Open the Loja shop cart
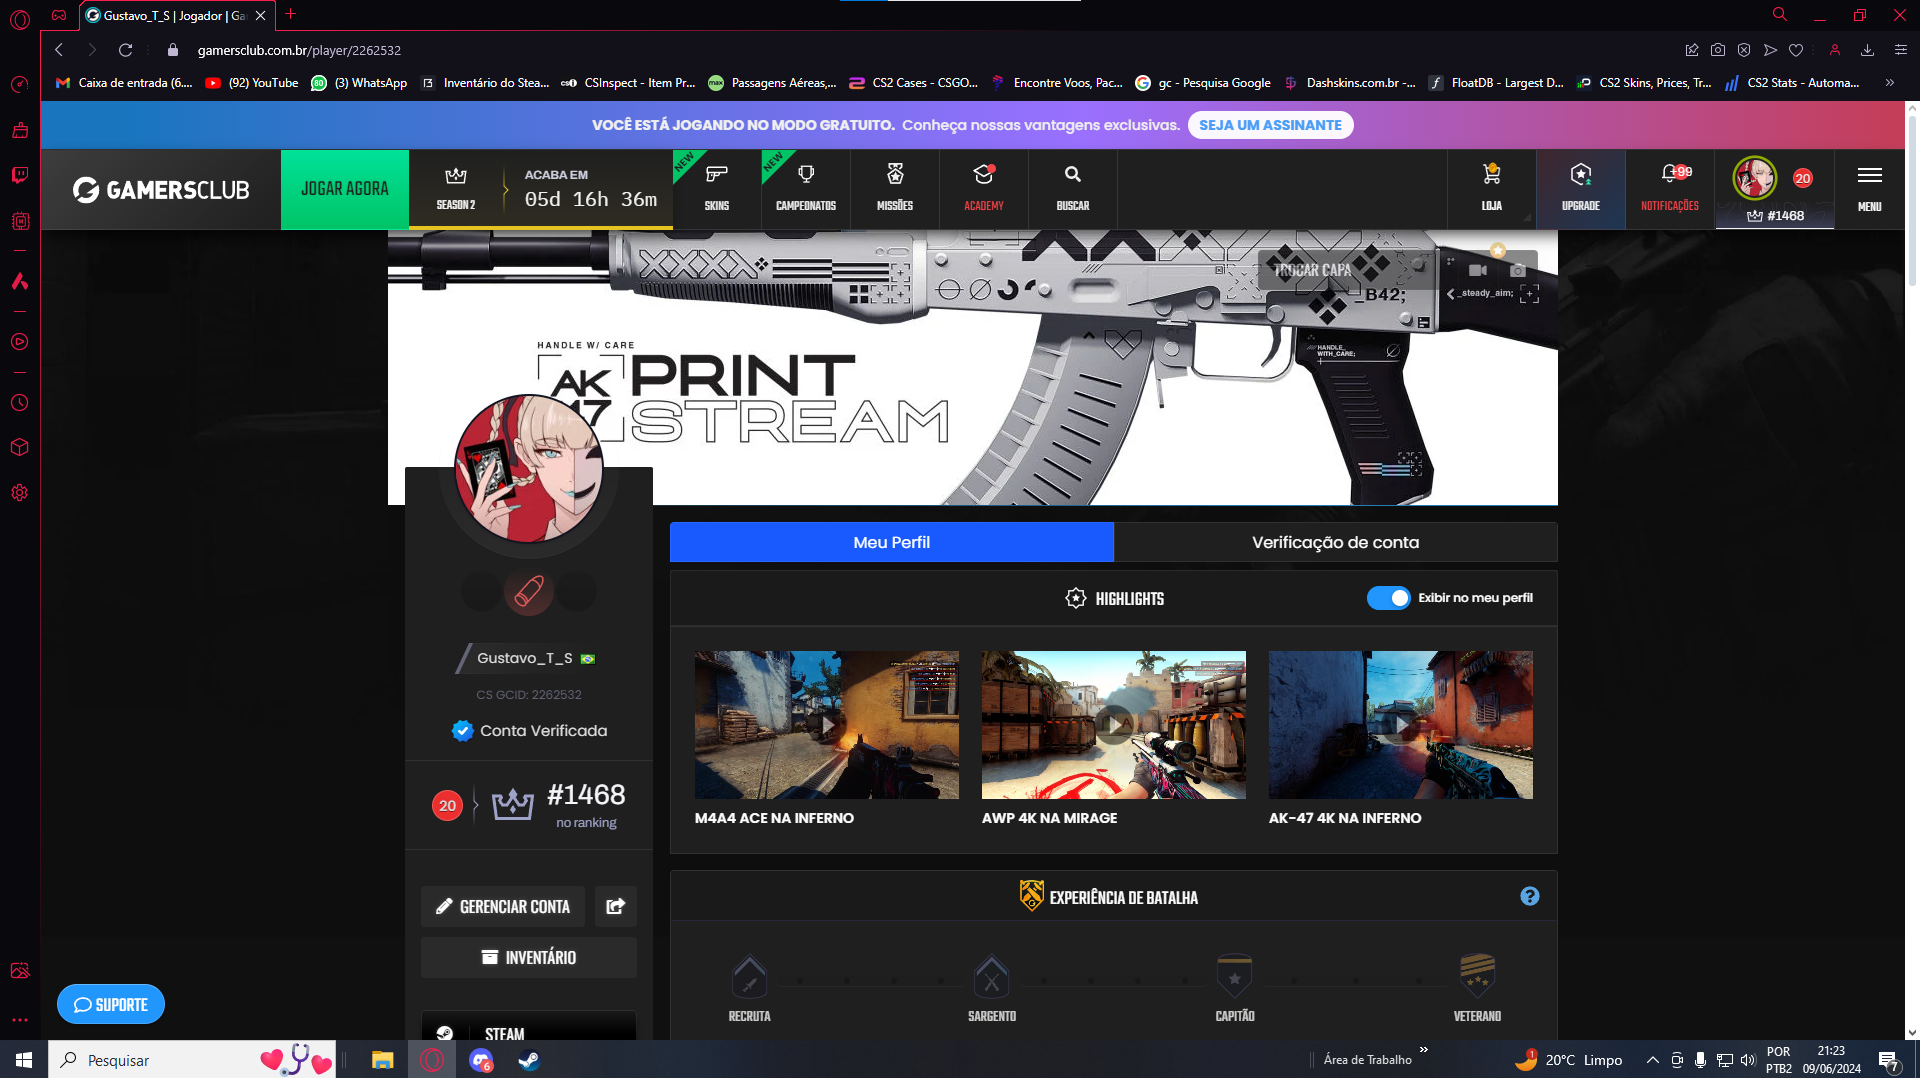The width and height of the screenshot is (1920, 1078). click(x=1492, y=189)
